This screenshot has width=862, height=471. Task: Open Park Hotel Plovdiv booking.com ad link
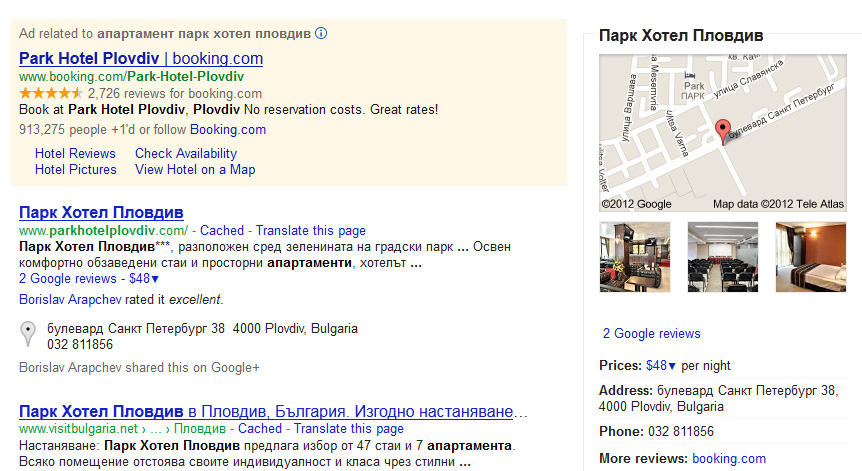coord(141,58)
